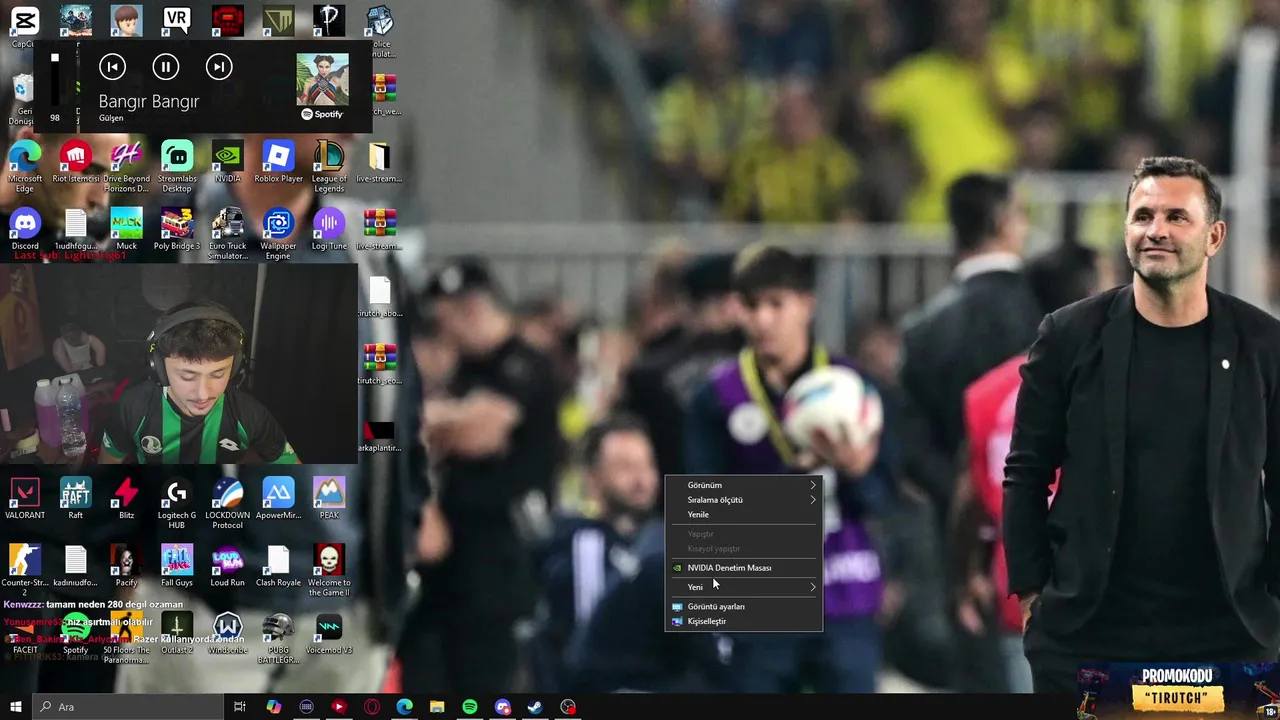
Task: Select Streamlabs Desktop icon
Action: pos(177,166)
